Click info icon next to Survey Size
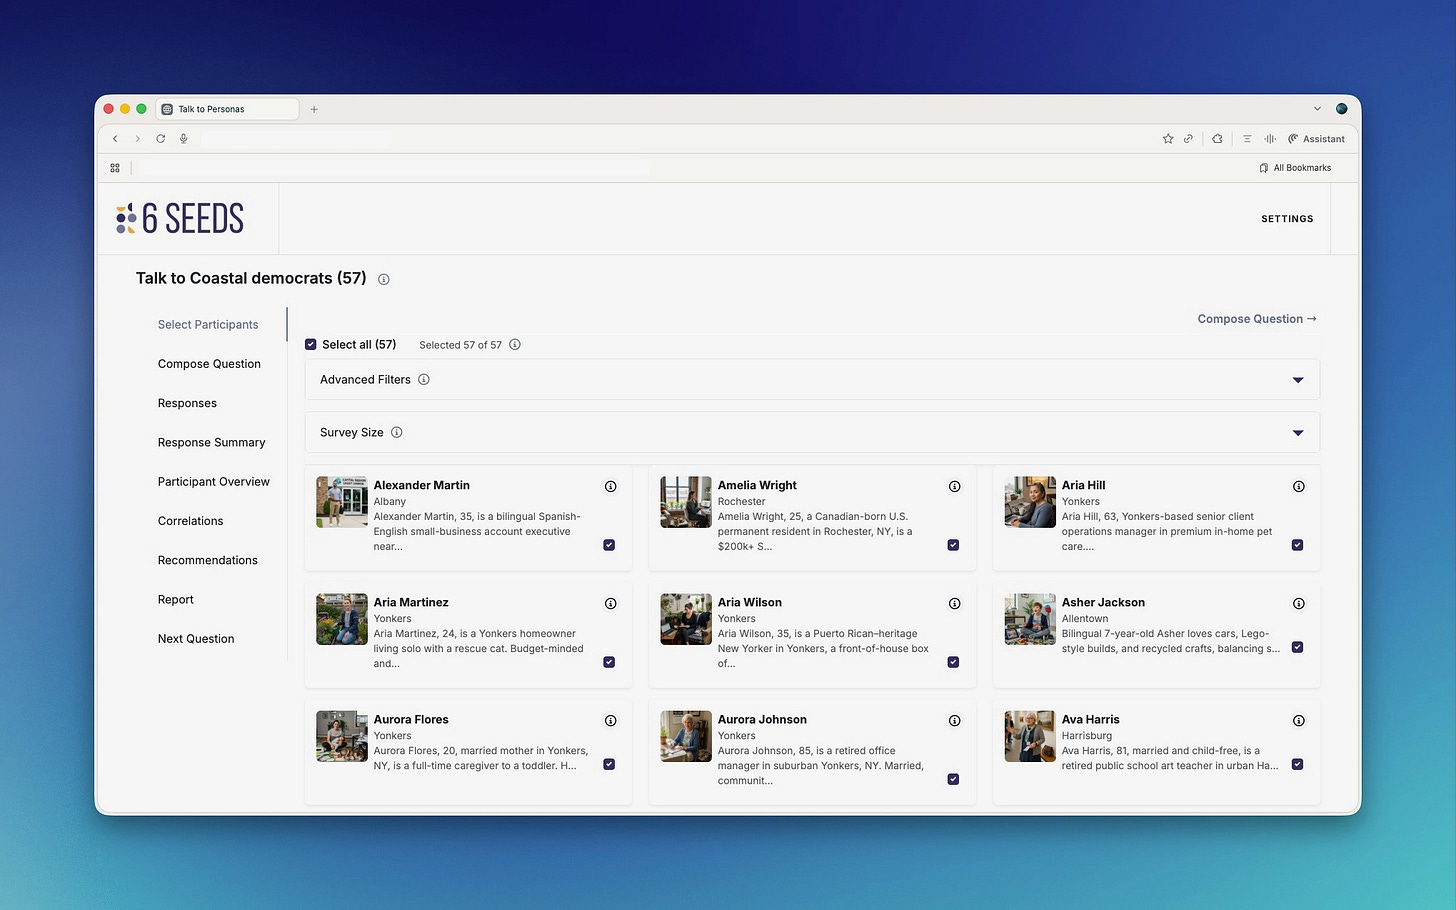The width and height of the screenshot is (1456, 910). [397, 433]
